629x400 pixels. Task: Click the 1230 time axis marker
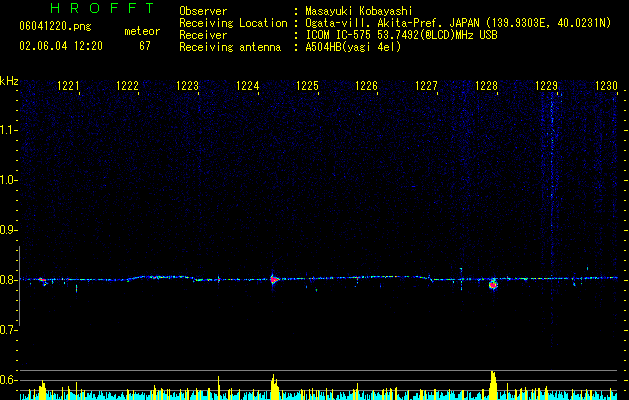(606, 86)
